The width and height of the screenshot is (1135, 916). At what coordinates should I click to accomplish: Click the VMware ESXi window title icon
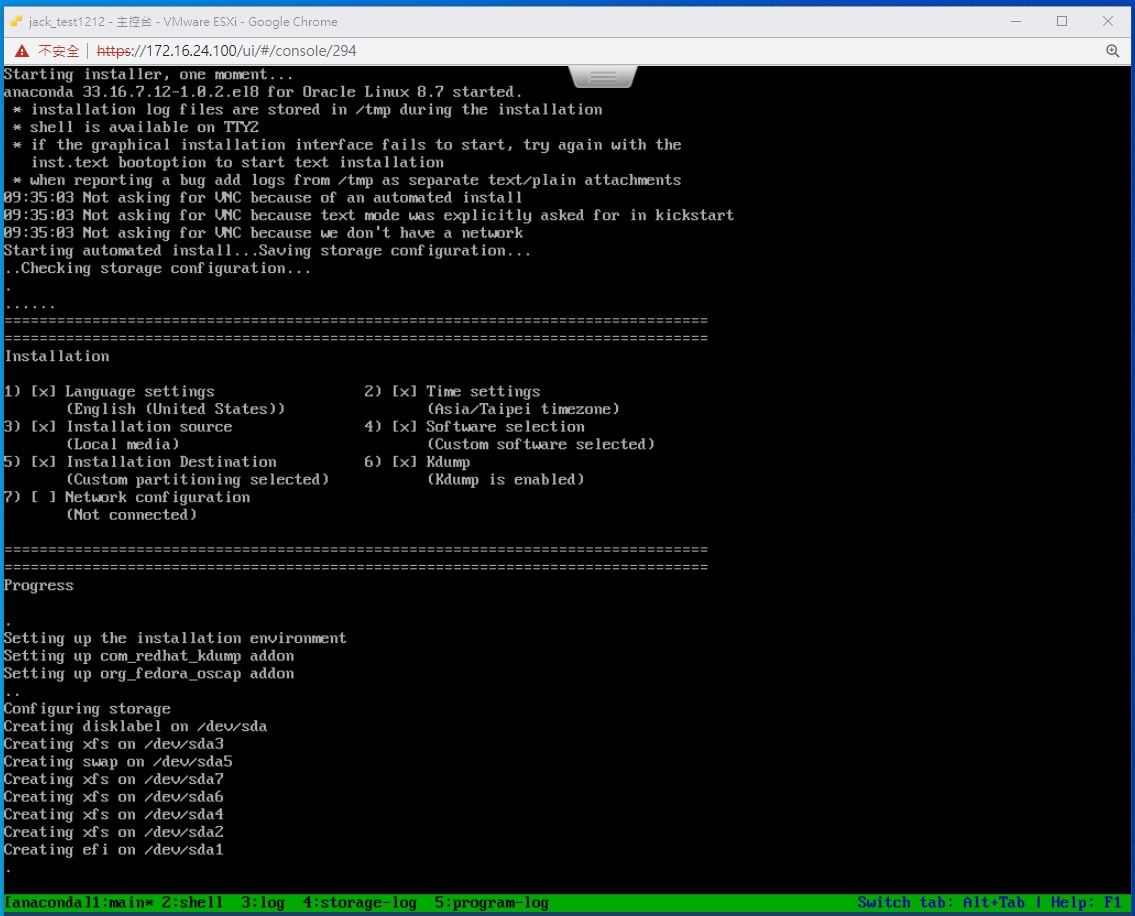click(16, 21)
